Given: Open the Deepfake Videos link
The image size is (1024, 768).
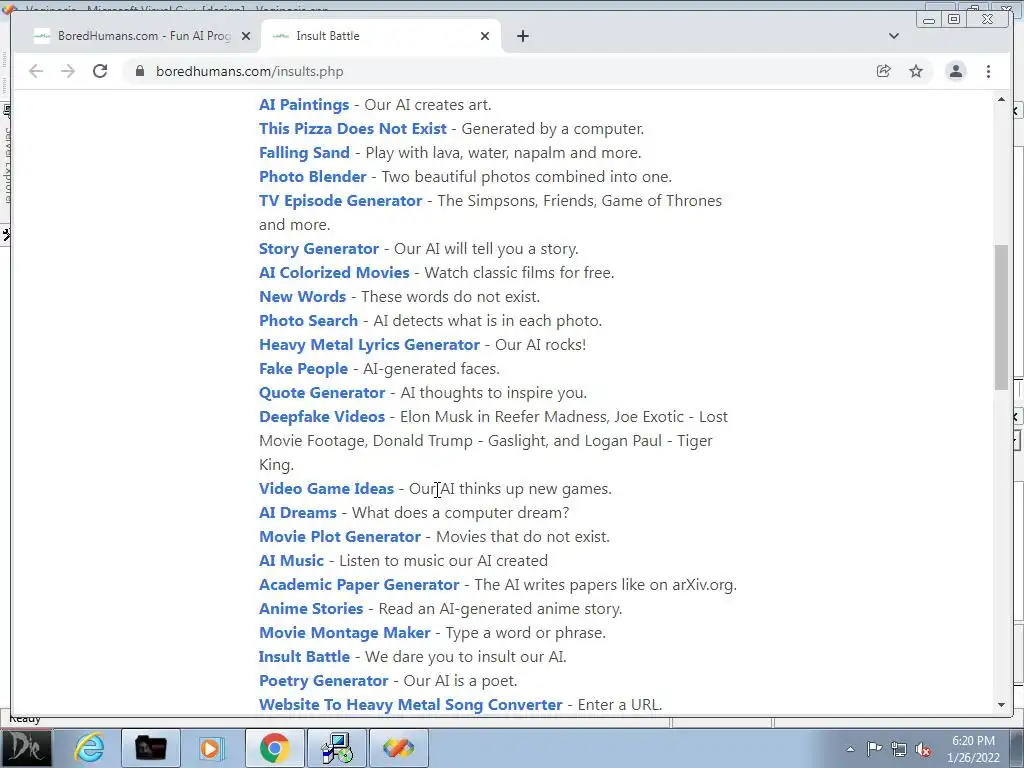Looking at the screenshot, I should click(x=322, y=417).
